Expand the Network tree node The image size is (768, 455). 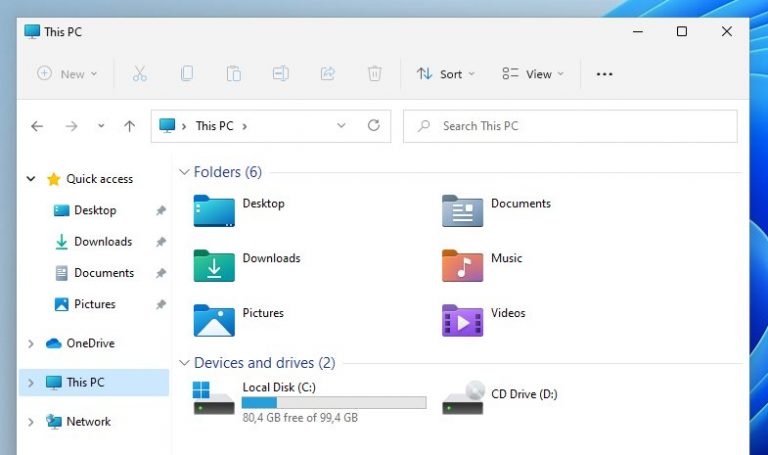click(31, 422)
